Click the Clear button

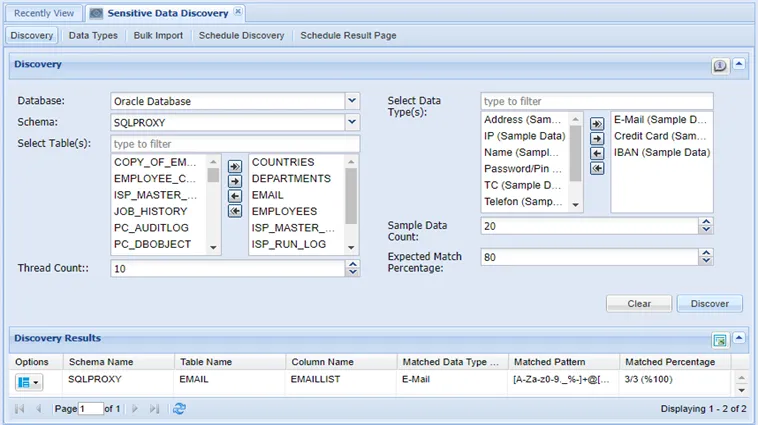click(639, 304)
